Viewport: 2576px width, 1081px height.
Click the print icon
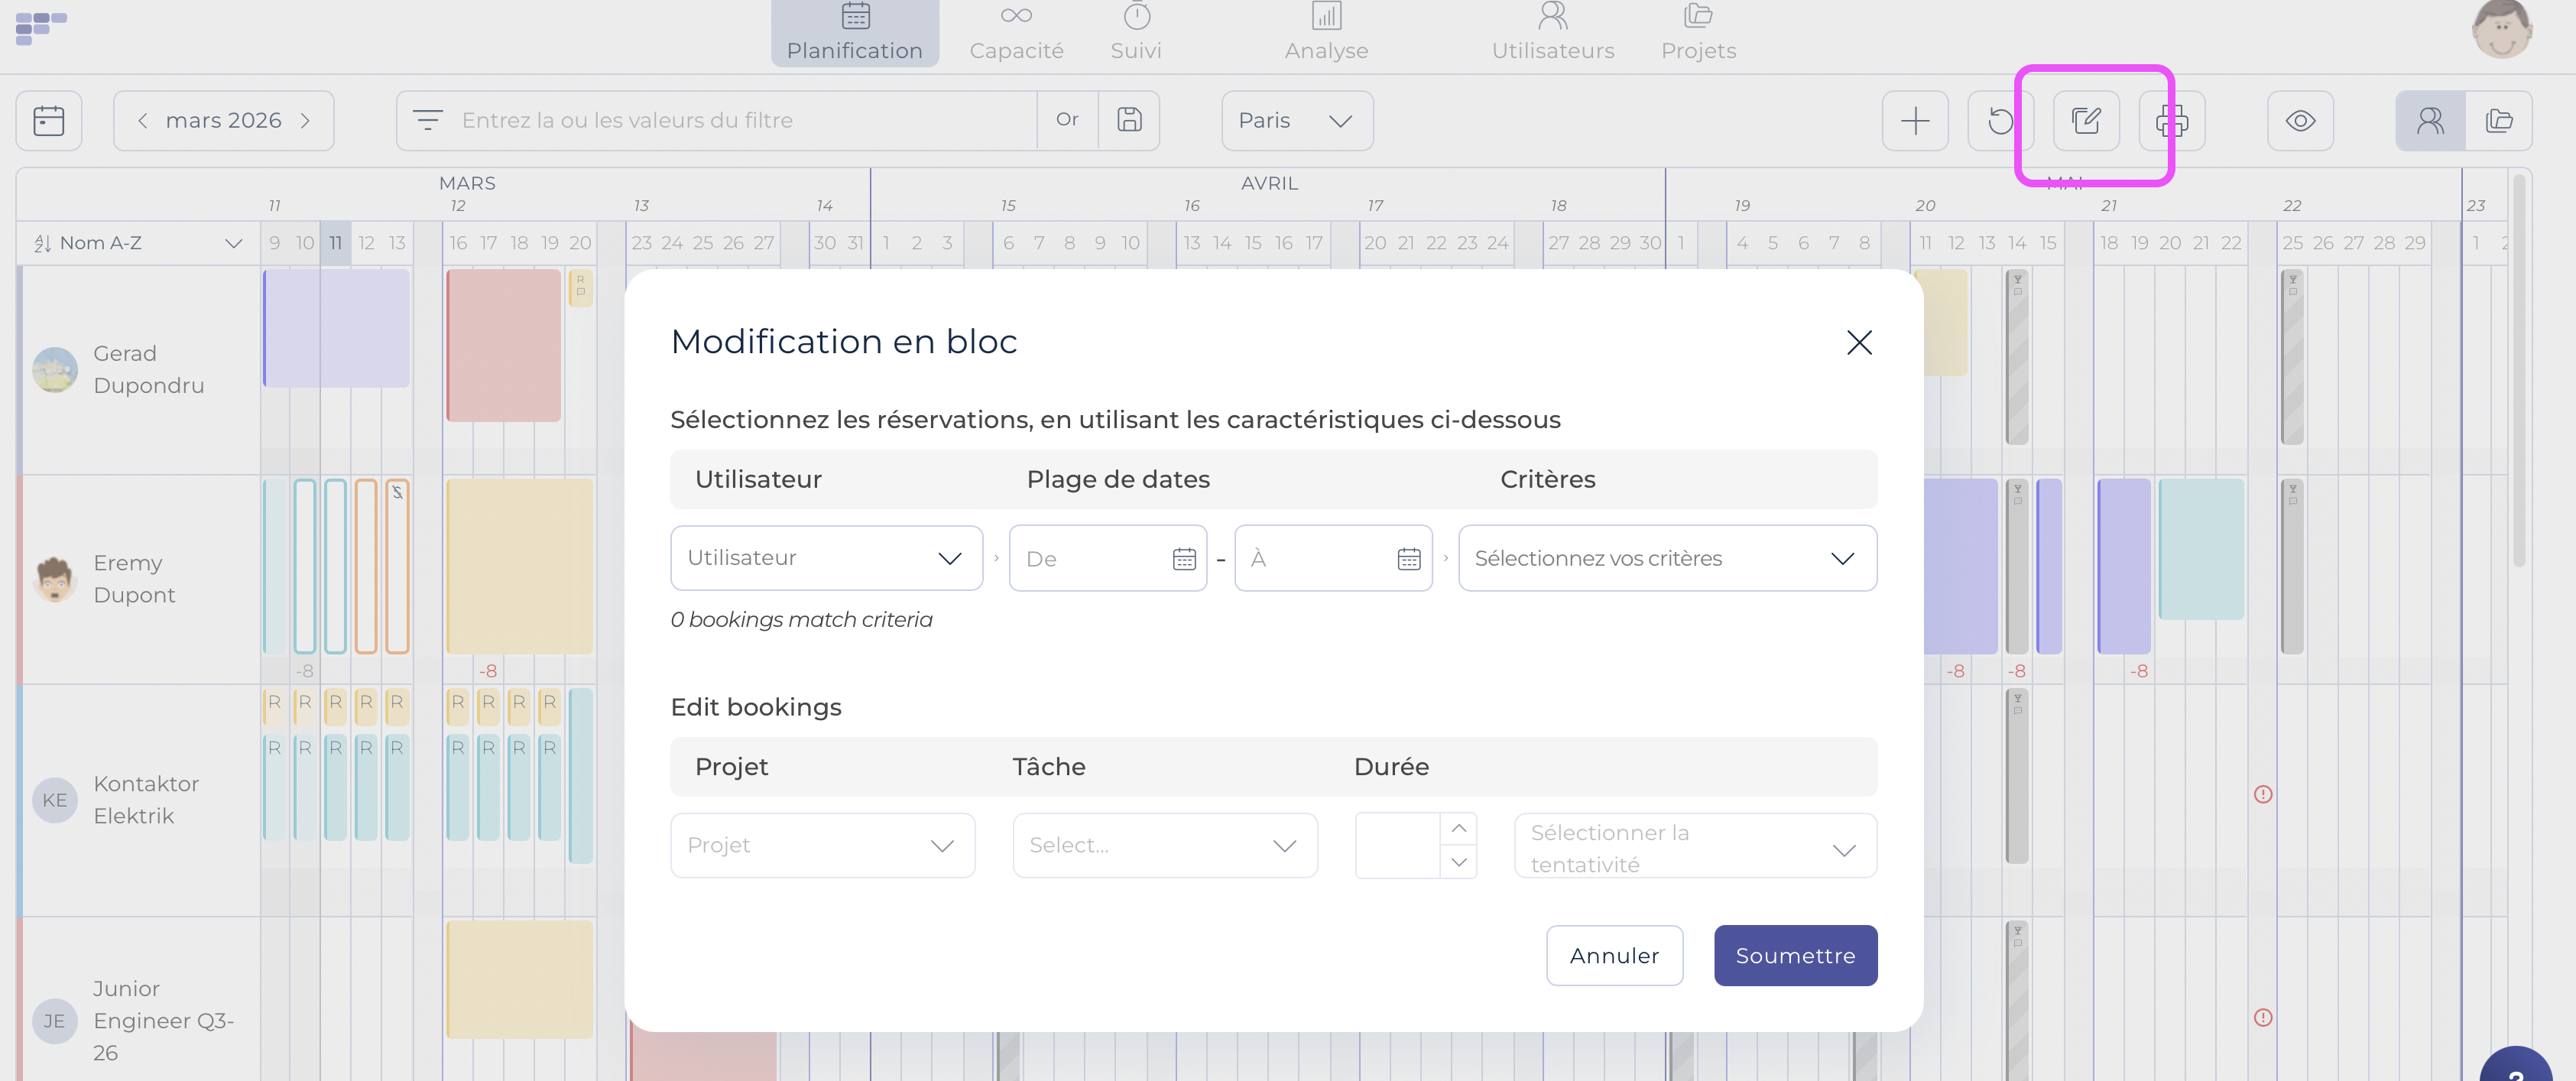coord(2171,121)
